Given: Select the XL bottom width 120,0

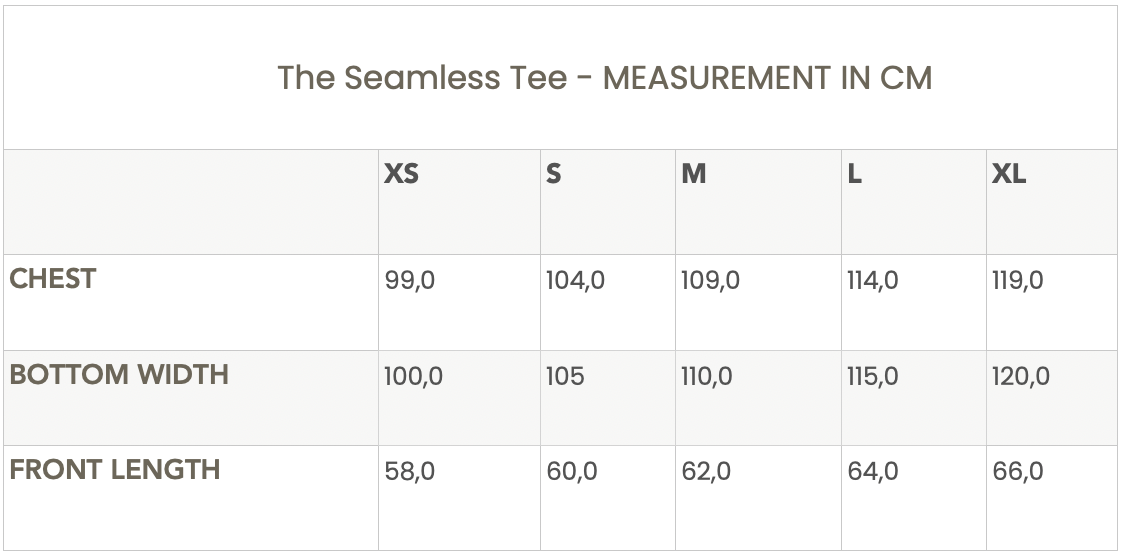Looking at the screenshot, I should [x=1021, y=377].
